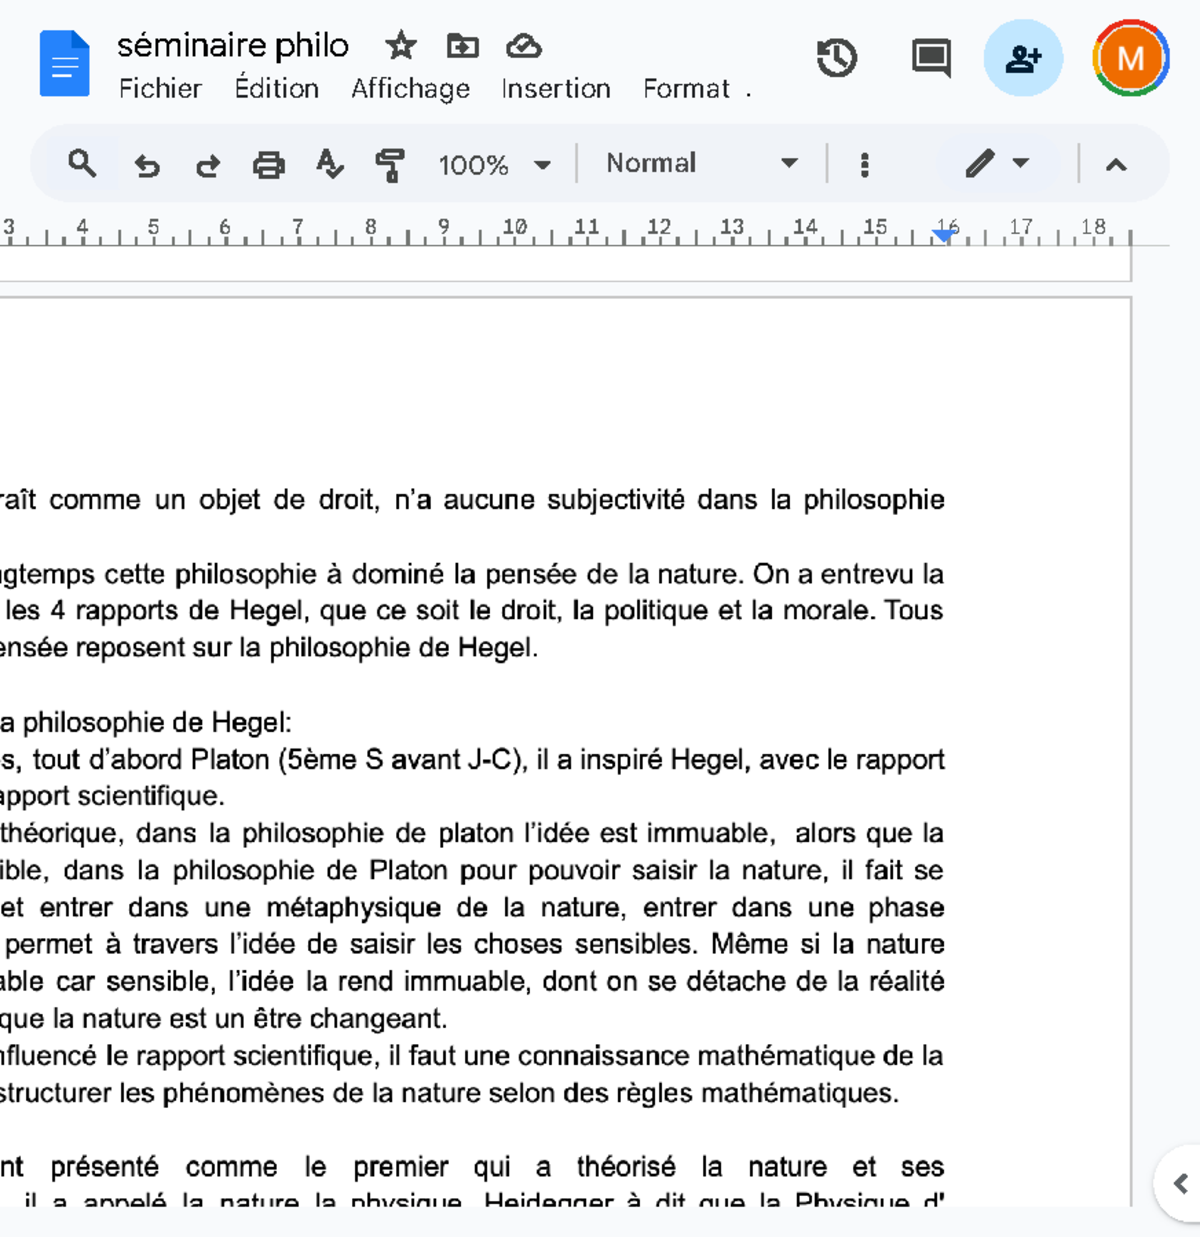Check the document cloud save status
Screen dimensions: 1200x1237
(x=524, y=46)
